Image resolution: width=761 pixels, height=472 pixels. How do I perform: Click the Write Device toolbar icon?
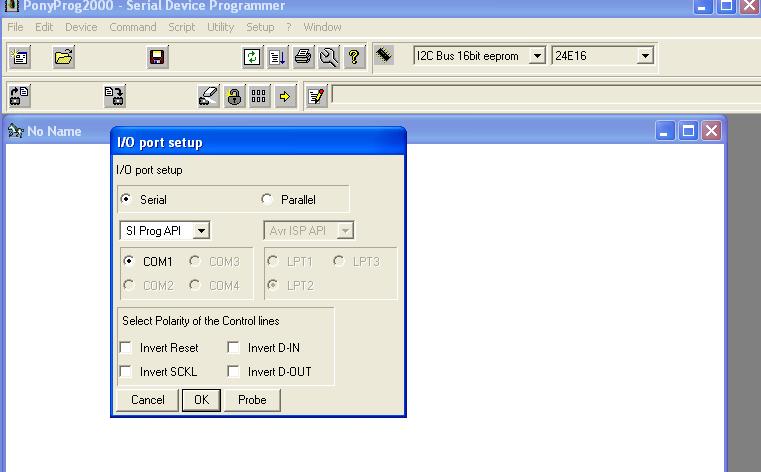tap(115, 96)
